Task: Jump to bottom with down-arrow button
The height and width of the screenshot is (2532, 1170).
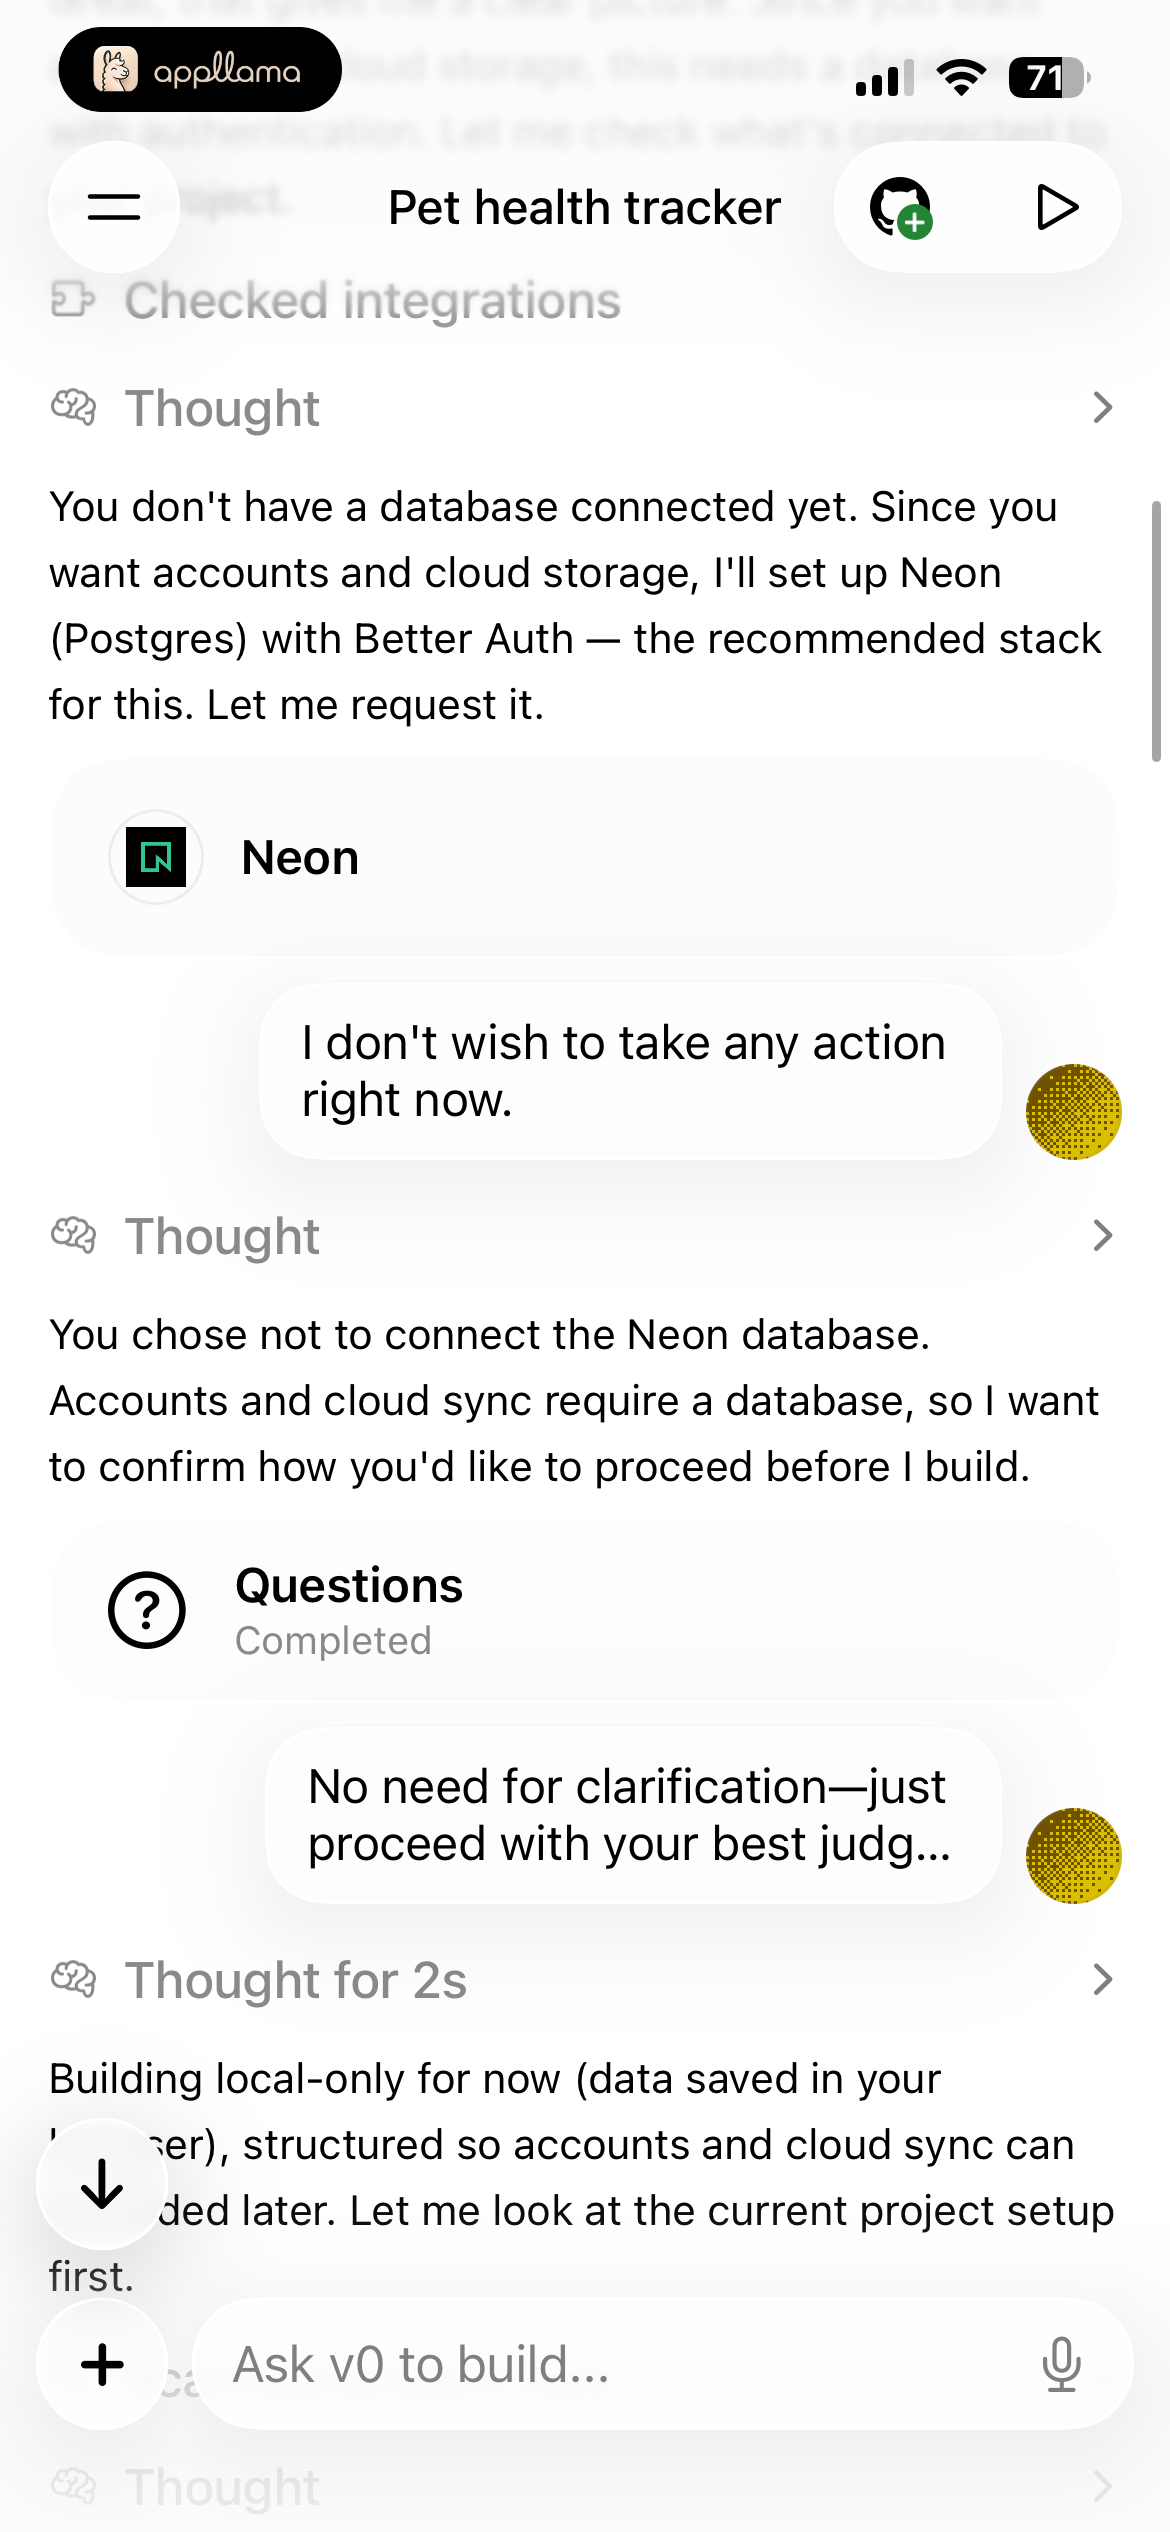Action: pyautogui.click(x=102, y=2184)
